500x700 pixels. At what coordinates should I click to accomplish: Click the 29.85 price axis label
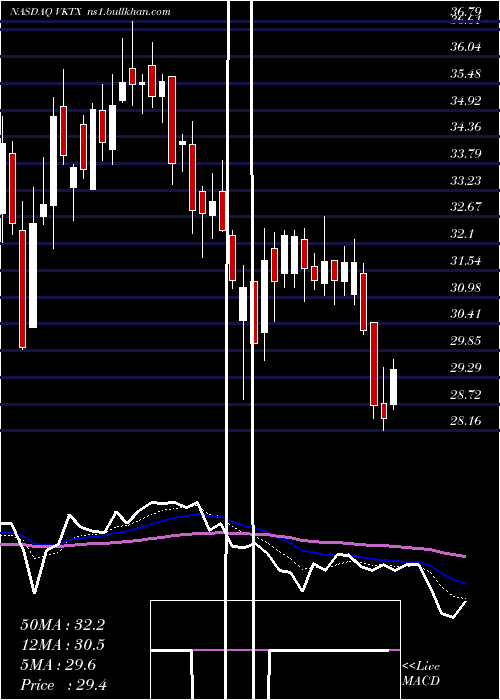(466, 341)
